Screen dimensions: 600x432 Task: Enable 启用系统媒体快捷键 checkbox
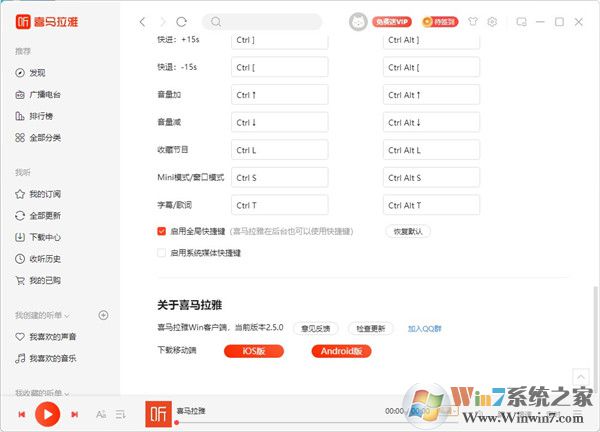tap(161, 253)
